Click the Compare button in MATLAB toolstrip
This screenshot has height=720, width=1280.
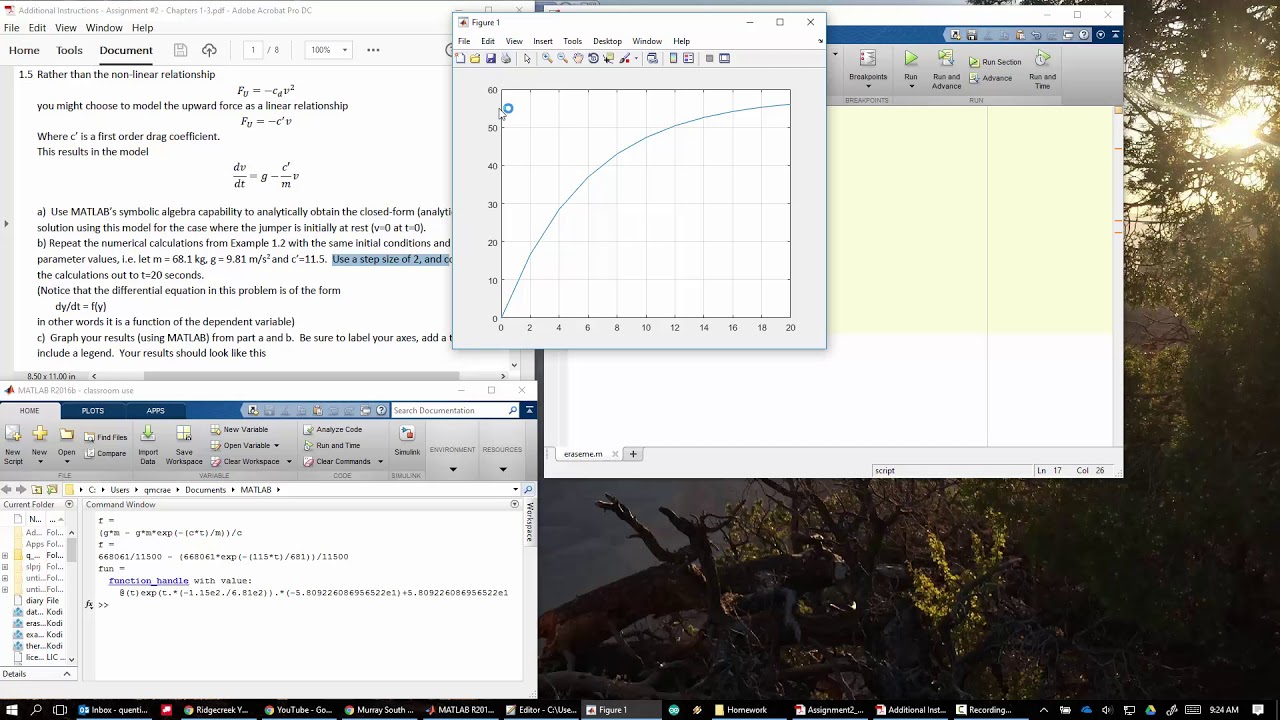105,454
